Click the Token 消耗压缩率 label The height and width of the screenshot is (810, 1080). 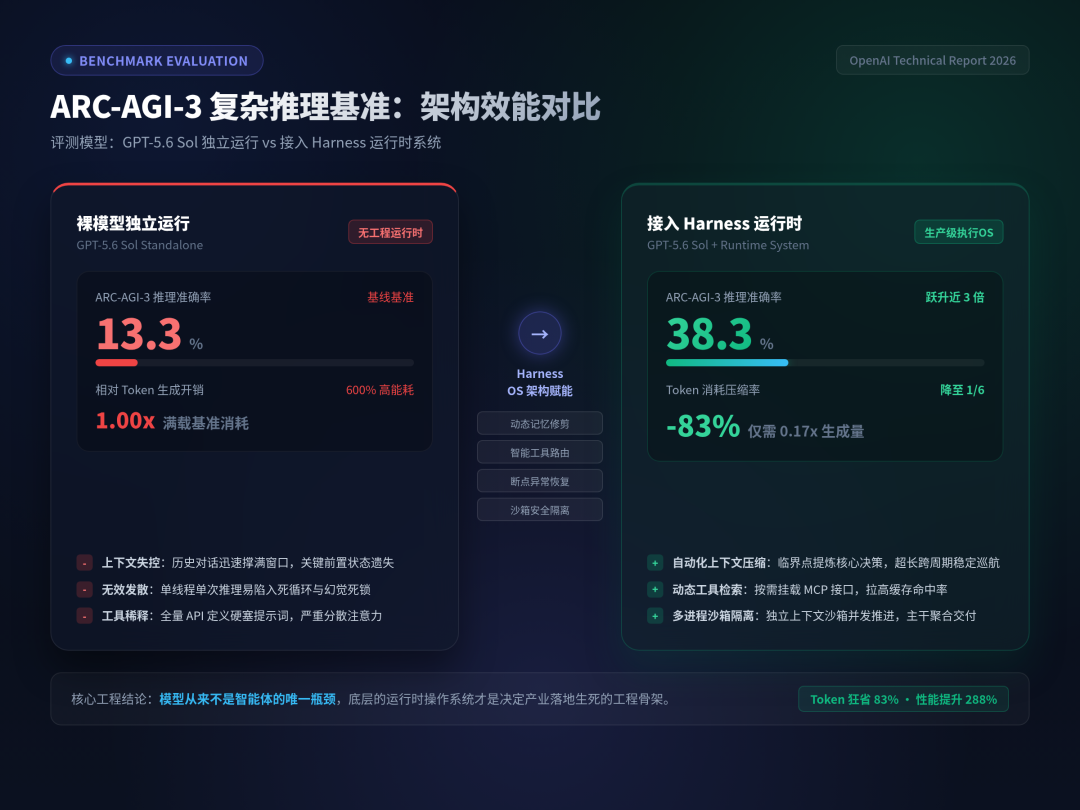[x=713, y=390]
